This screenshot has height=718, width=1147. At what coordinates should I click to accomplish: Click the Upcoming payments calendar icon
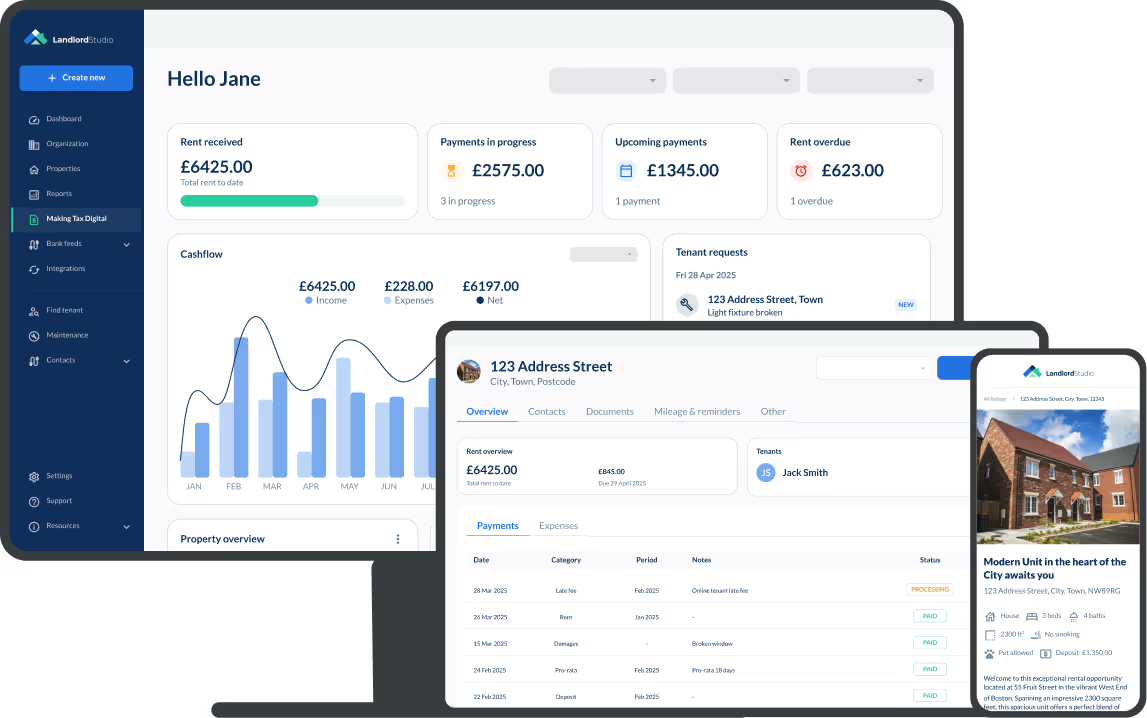coord(626,171)
